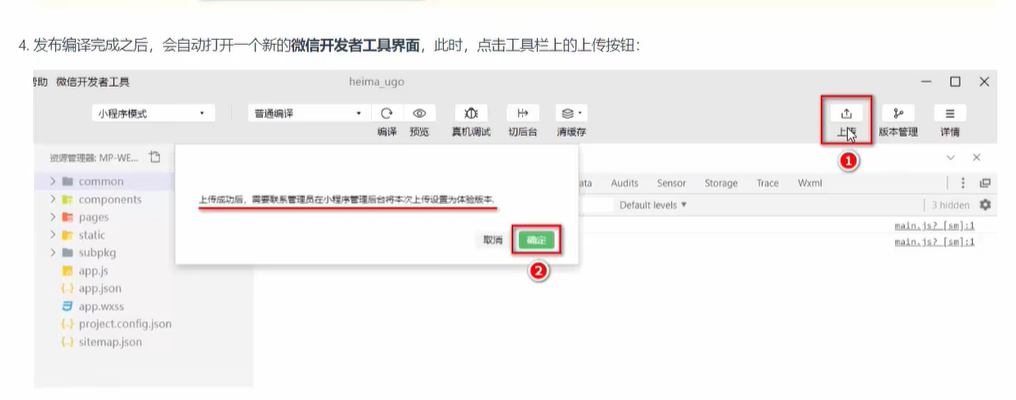Screen dimensions: 1016x400
Task: Click the heima_ugo window title
Action: tap(376, 82)
